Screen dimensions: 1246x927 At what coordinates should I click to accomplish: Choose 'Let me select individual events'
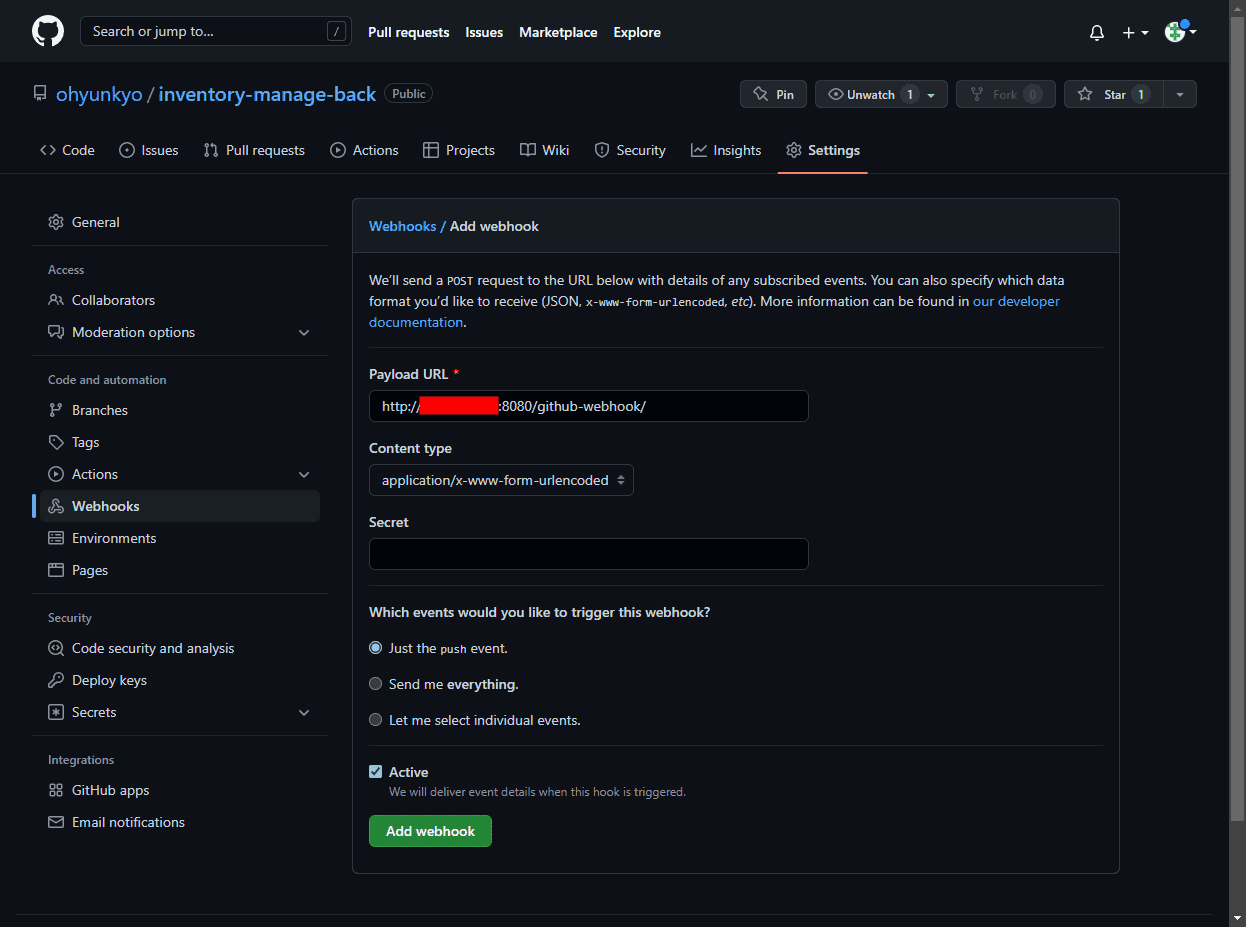click(x=376, y=720)
